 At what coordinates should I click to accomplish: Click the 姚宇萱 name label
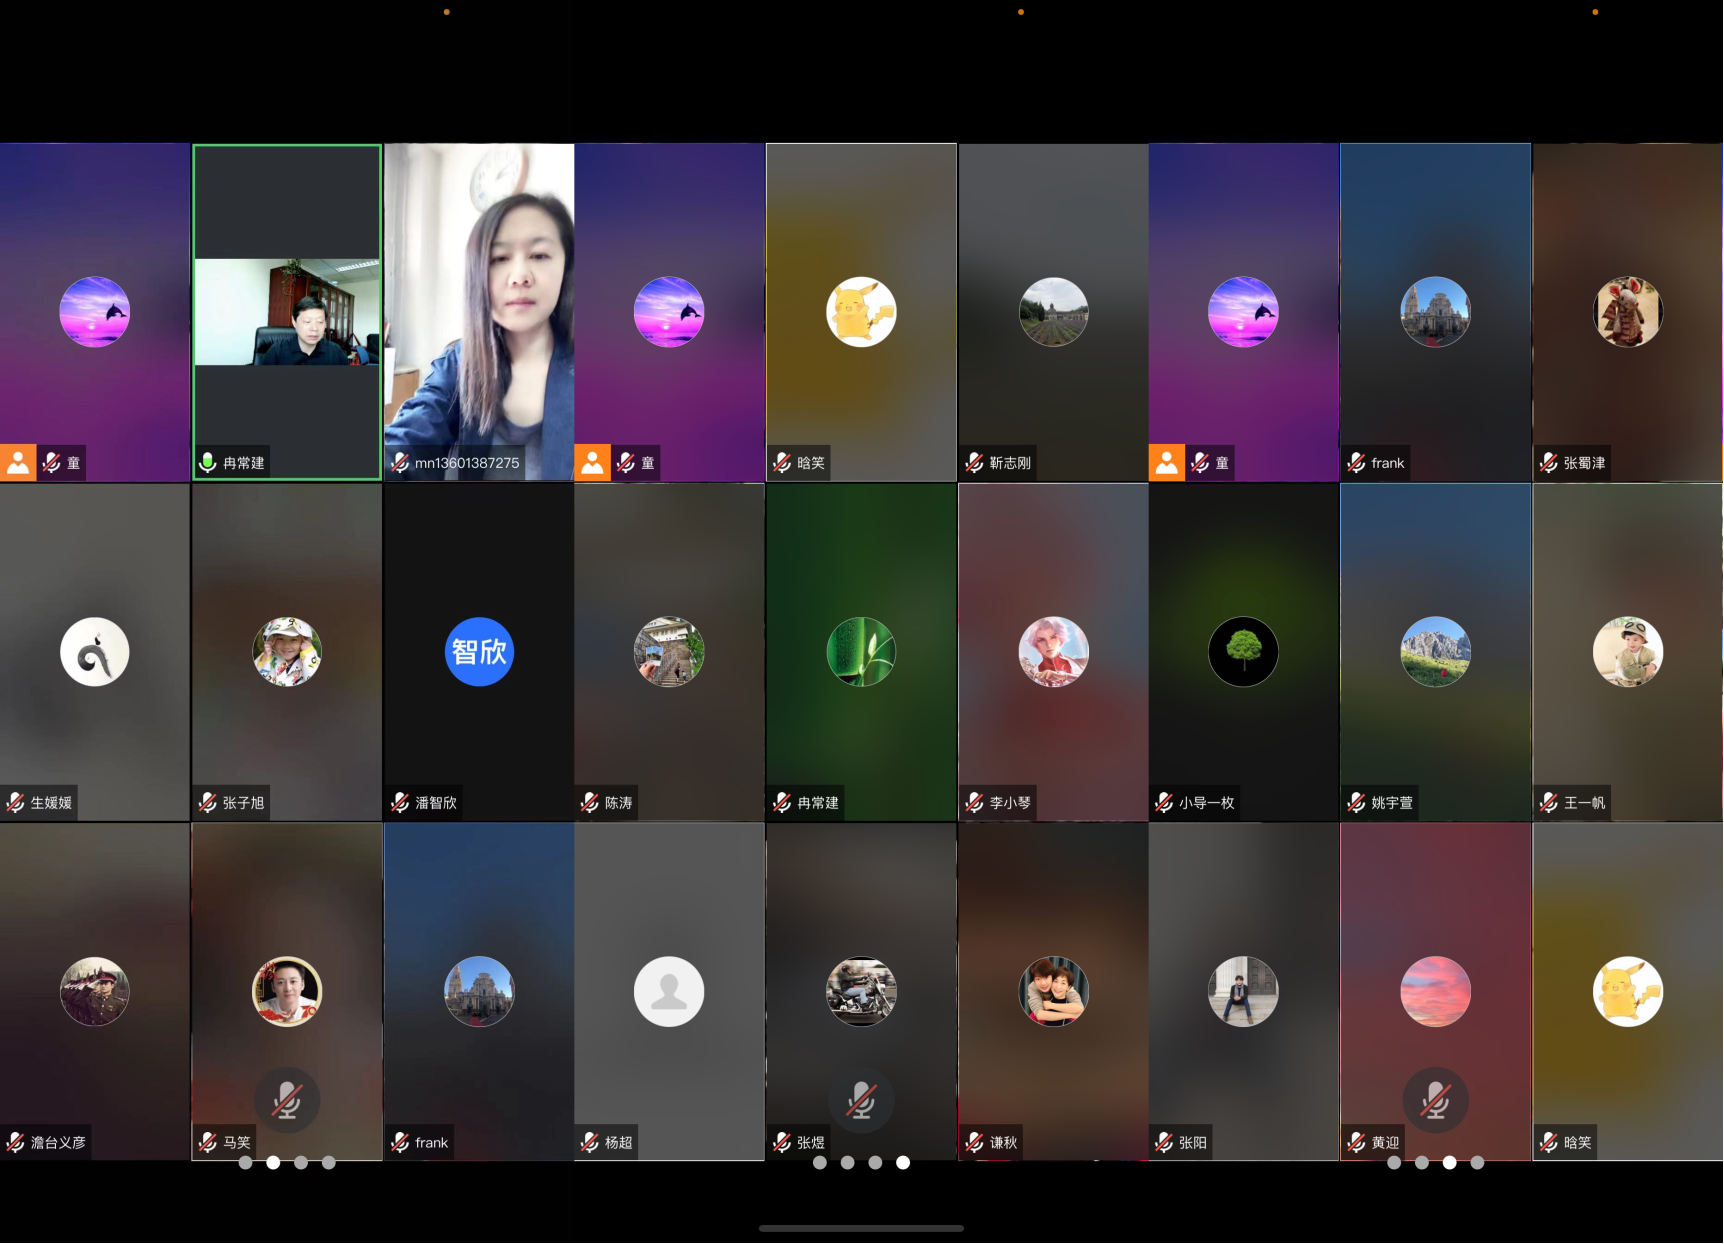click(x=1391, y=802)
